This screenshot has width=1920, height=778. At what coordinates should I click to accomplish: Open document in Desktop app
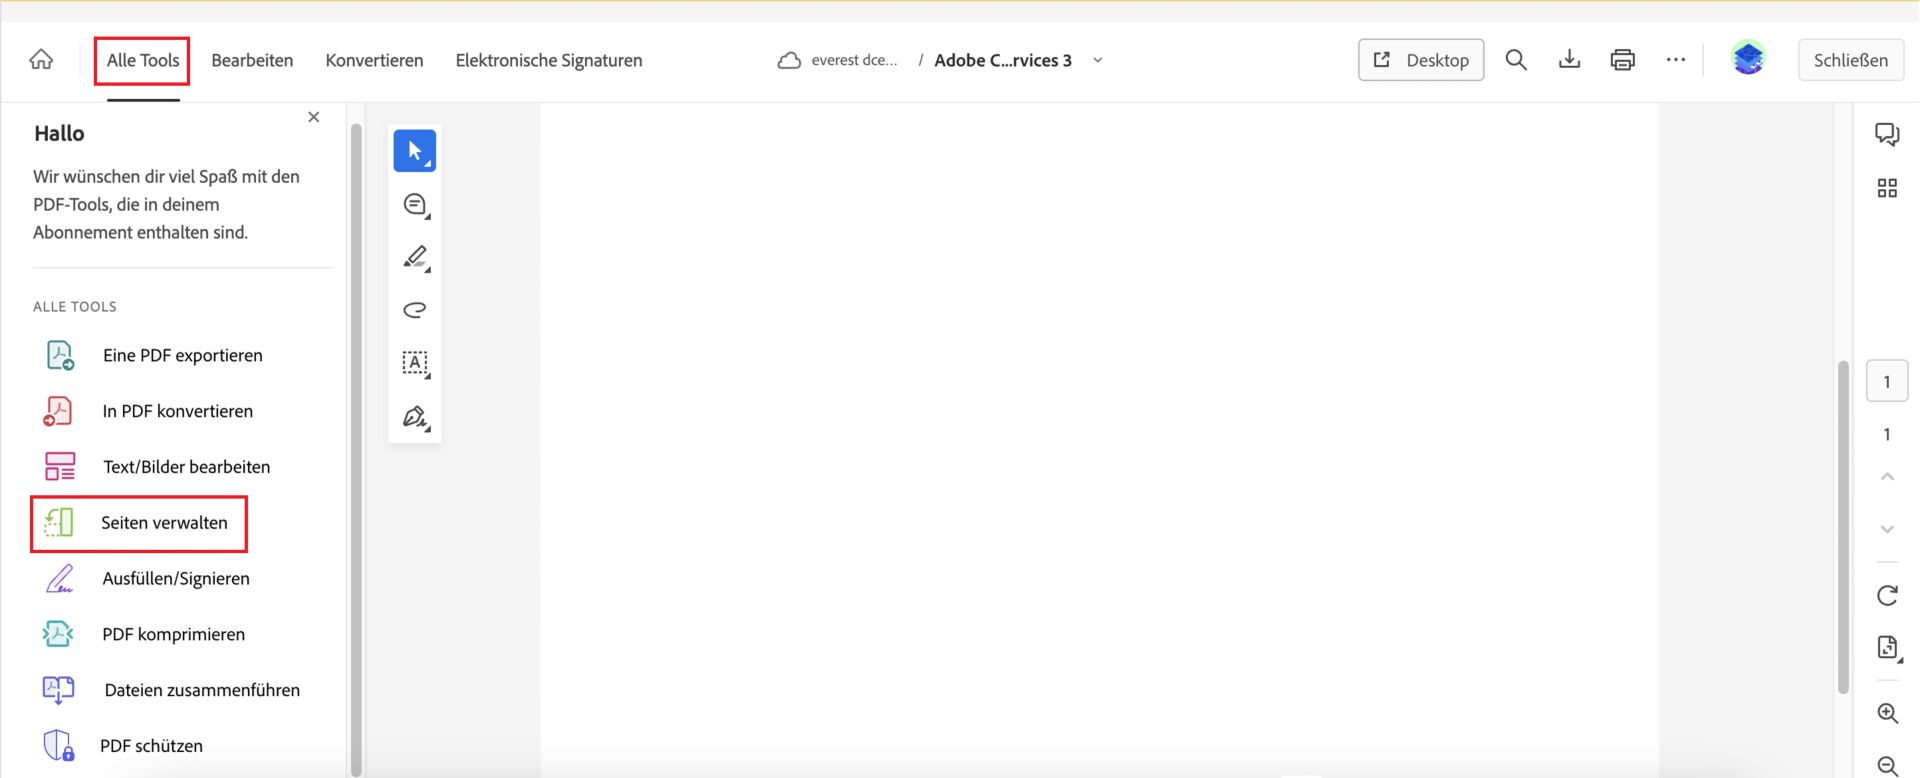click(x=1421, y=60)
